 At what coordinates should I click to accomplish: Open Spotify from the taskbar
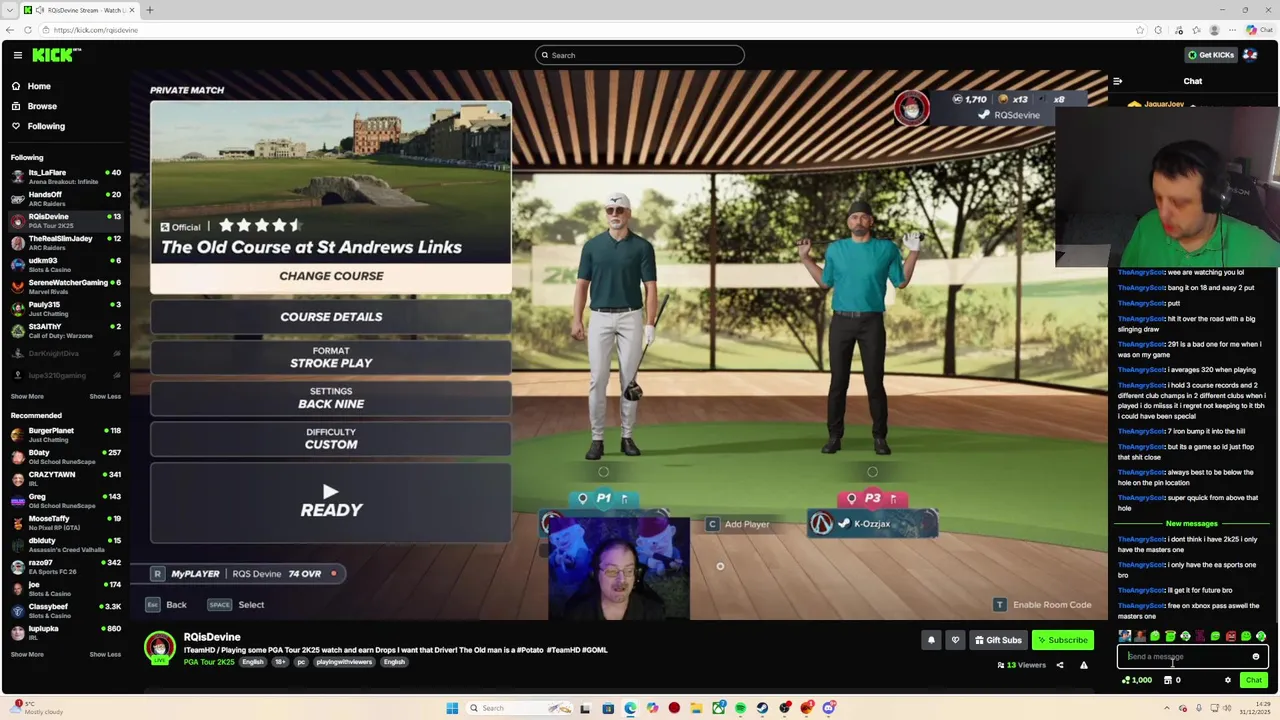coord(740,708)
